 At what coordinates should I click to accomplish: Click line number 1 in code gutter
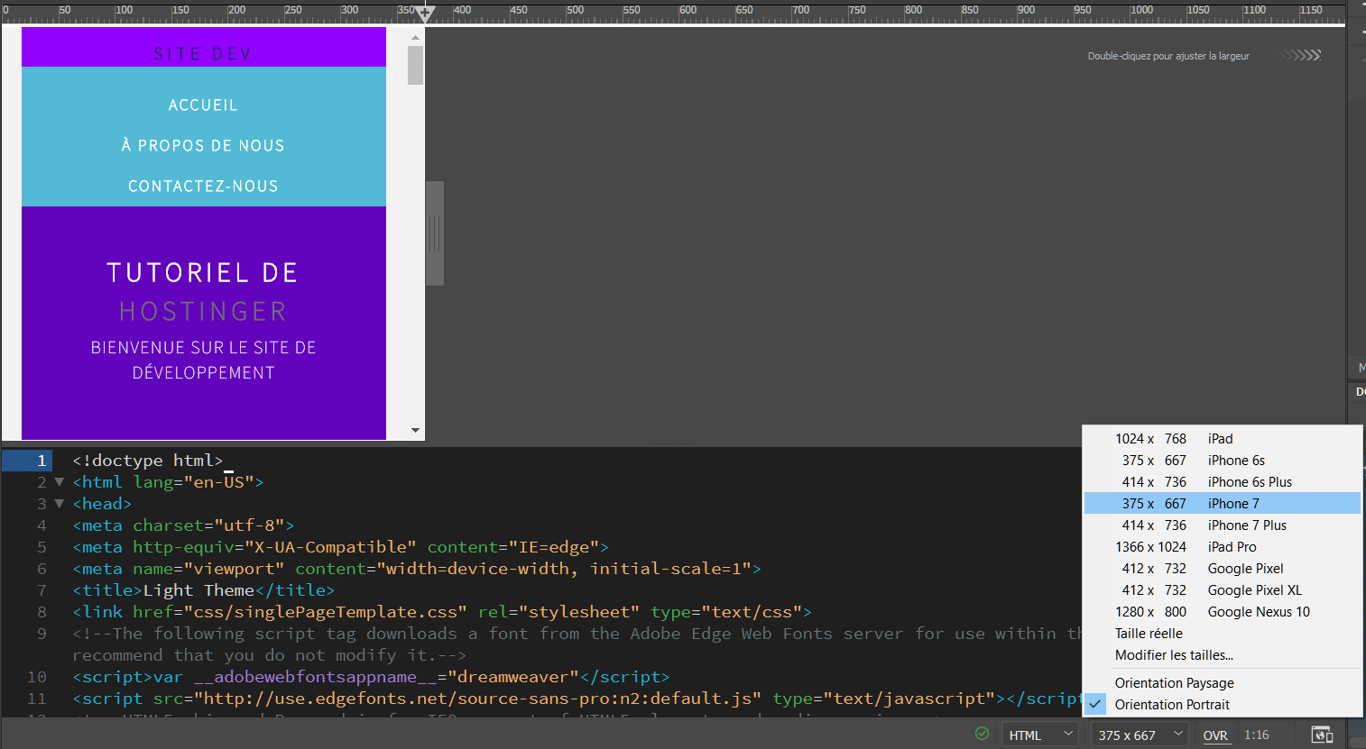[42, 461]
